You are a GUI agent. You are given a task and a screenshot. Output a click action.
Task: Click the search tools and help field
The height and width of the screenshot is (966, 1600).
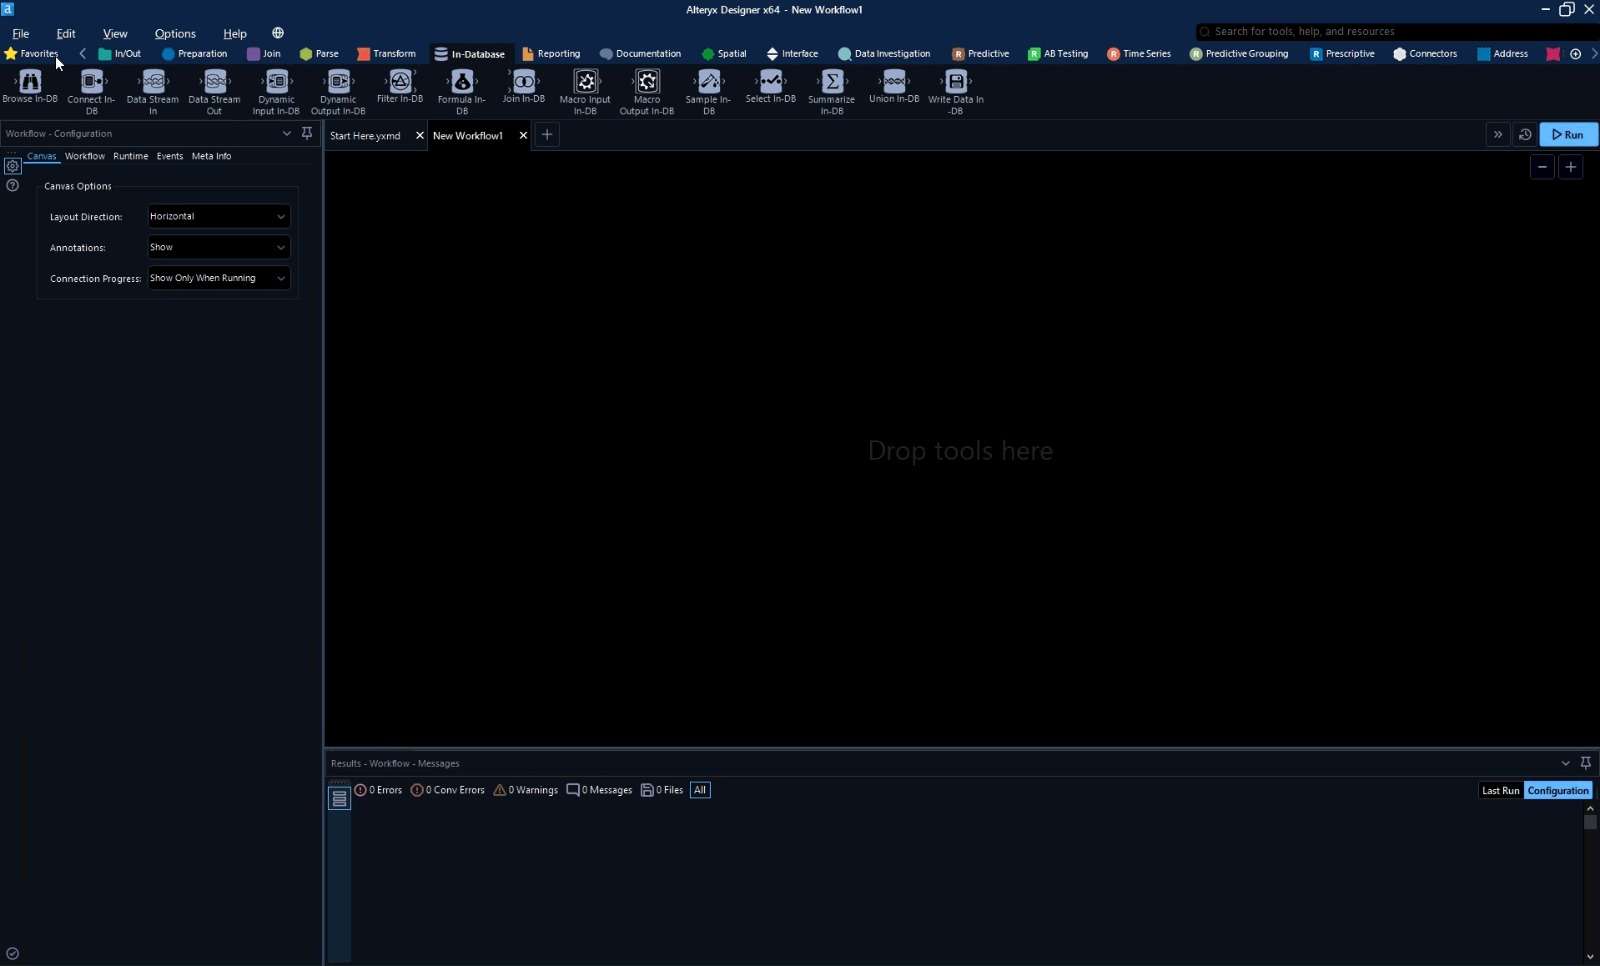pos(1396,32)
